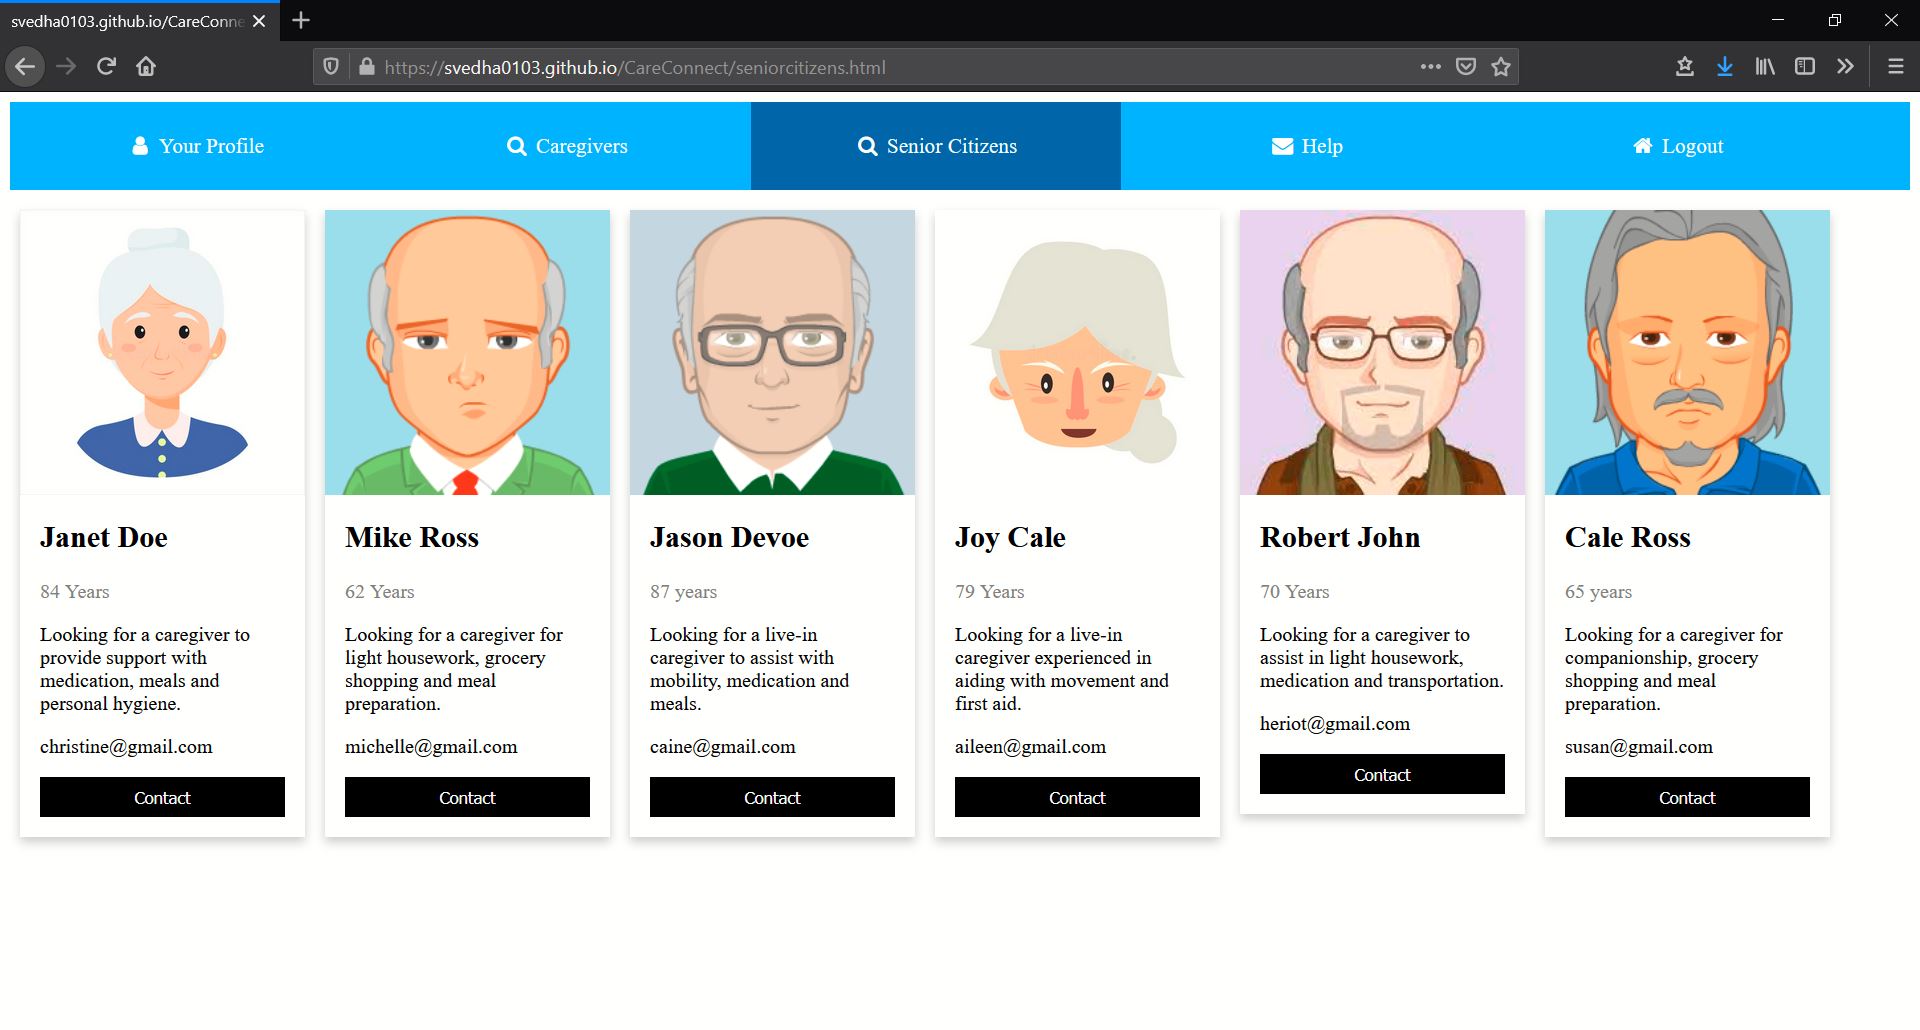This screenshot has width=1920, height=1030.
Task: Click the shield tracking-protection icon in address bar
Action: 332,66
